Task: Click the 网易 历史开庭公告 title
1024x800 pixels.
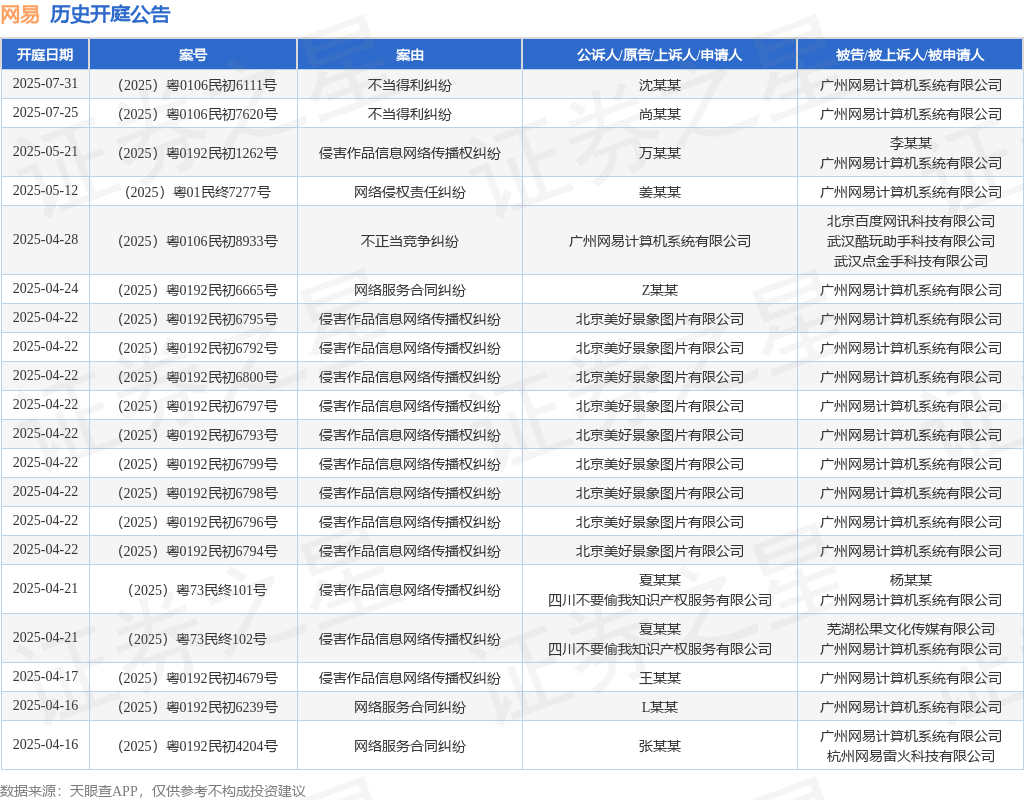Action: coord(86,14)
